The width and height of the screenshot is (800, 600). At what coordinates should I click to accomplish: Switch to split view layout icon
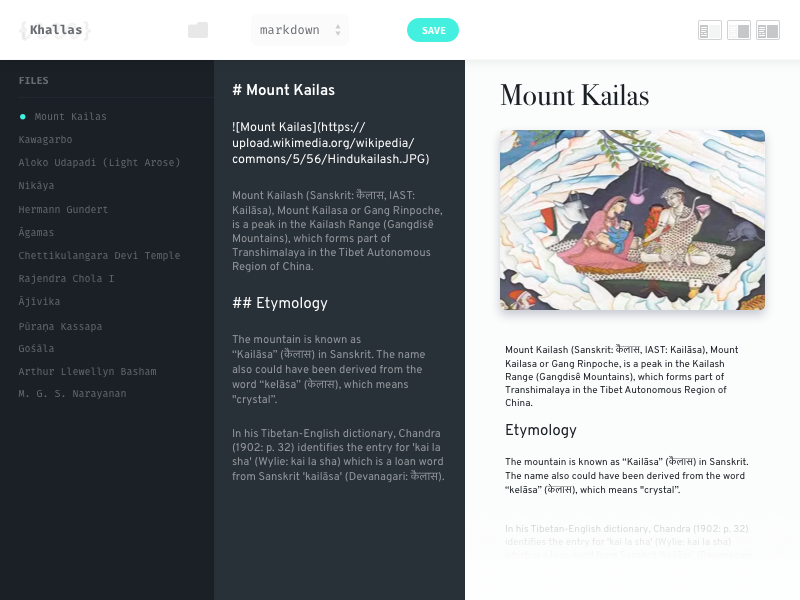[x=768, y=31]
